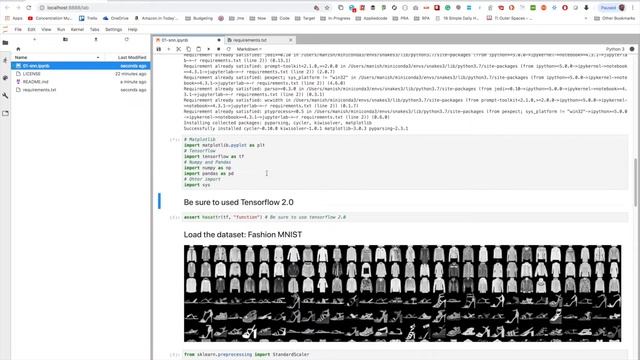Click the Fashion MNIST dataset image

tap(402, 293)
